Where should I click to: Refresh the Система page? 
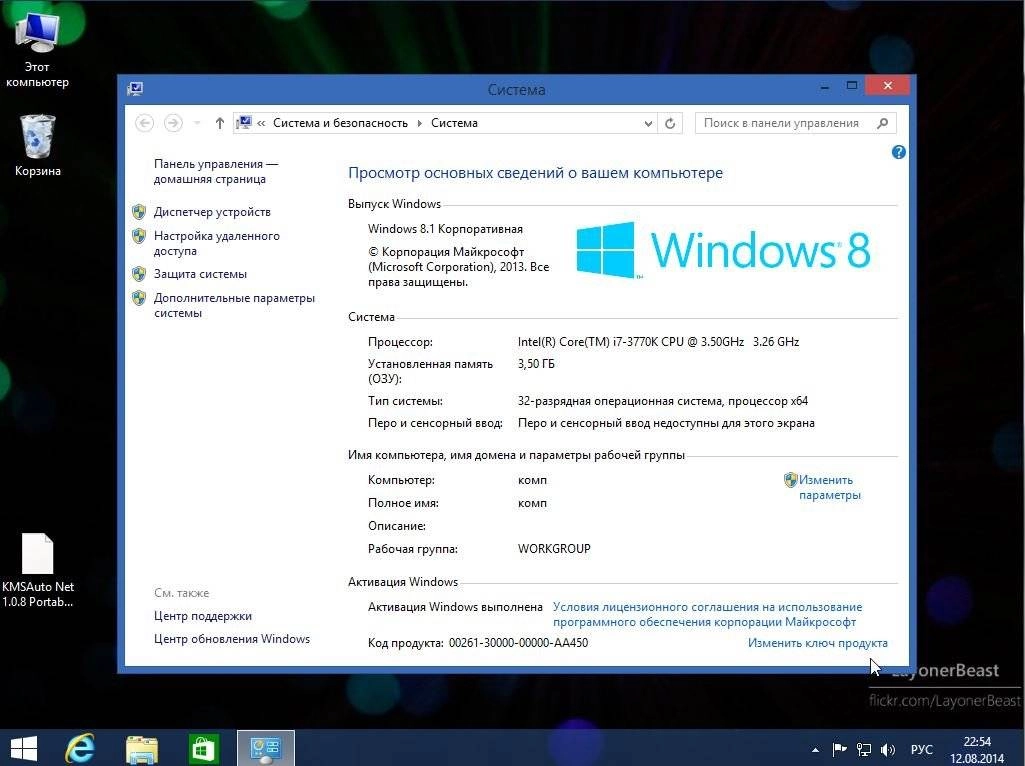pyautogui.click(x=670, y=124)
